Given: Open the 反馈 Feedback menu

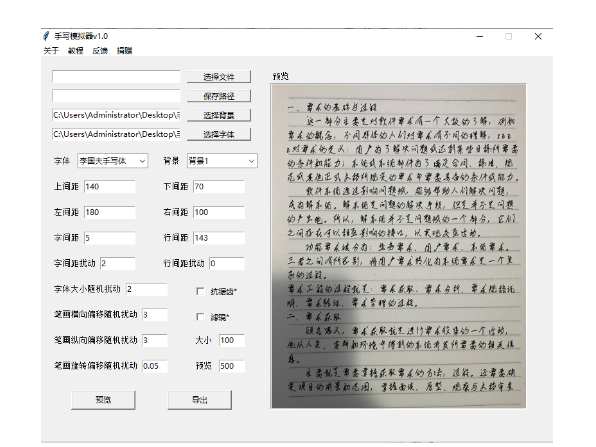Looking at the screenshot, I should 100,51.
